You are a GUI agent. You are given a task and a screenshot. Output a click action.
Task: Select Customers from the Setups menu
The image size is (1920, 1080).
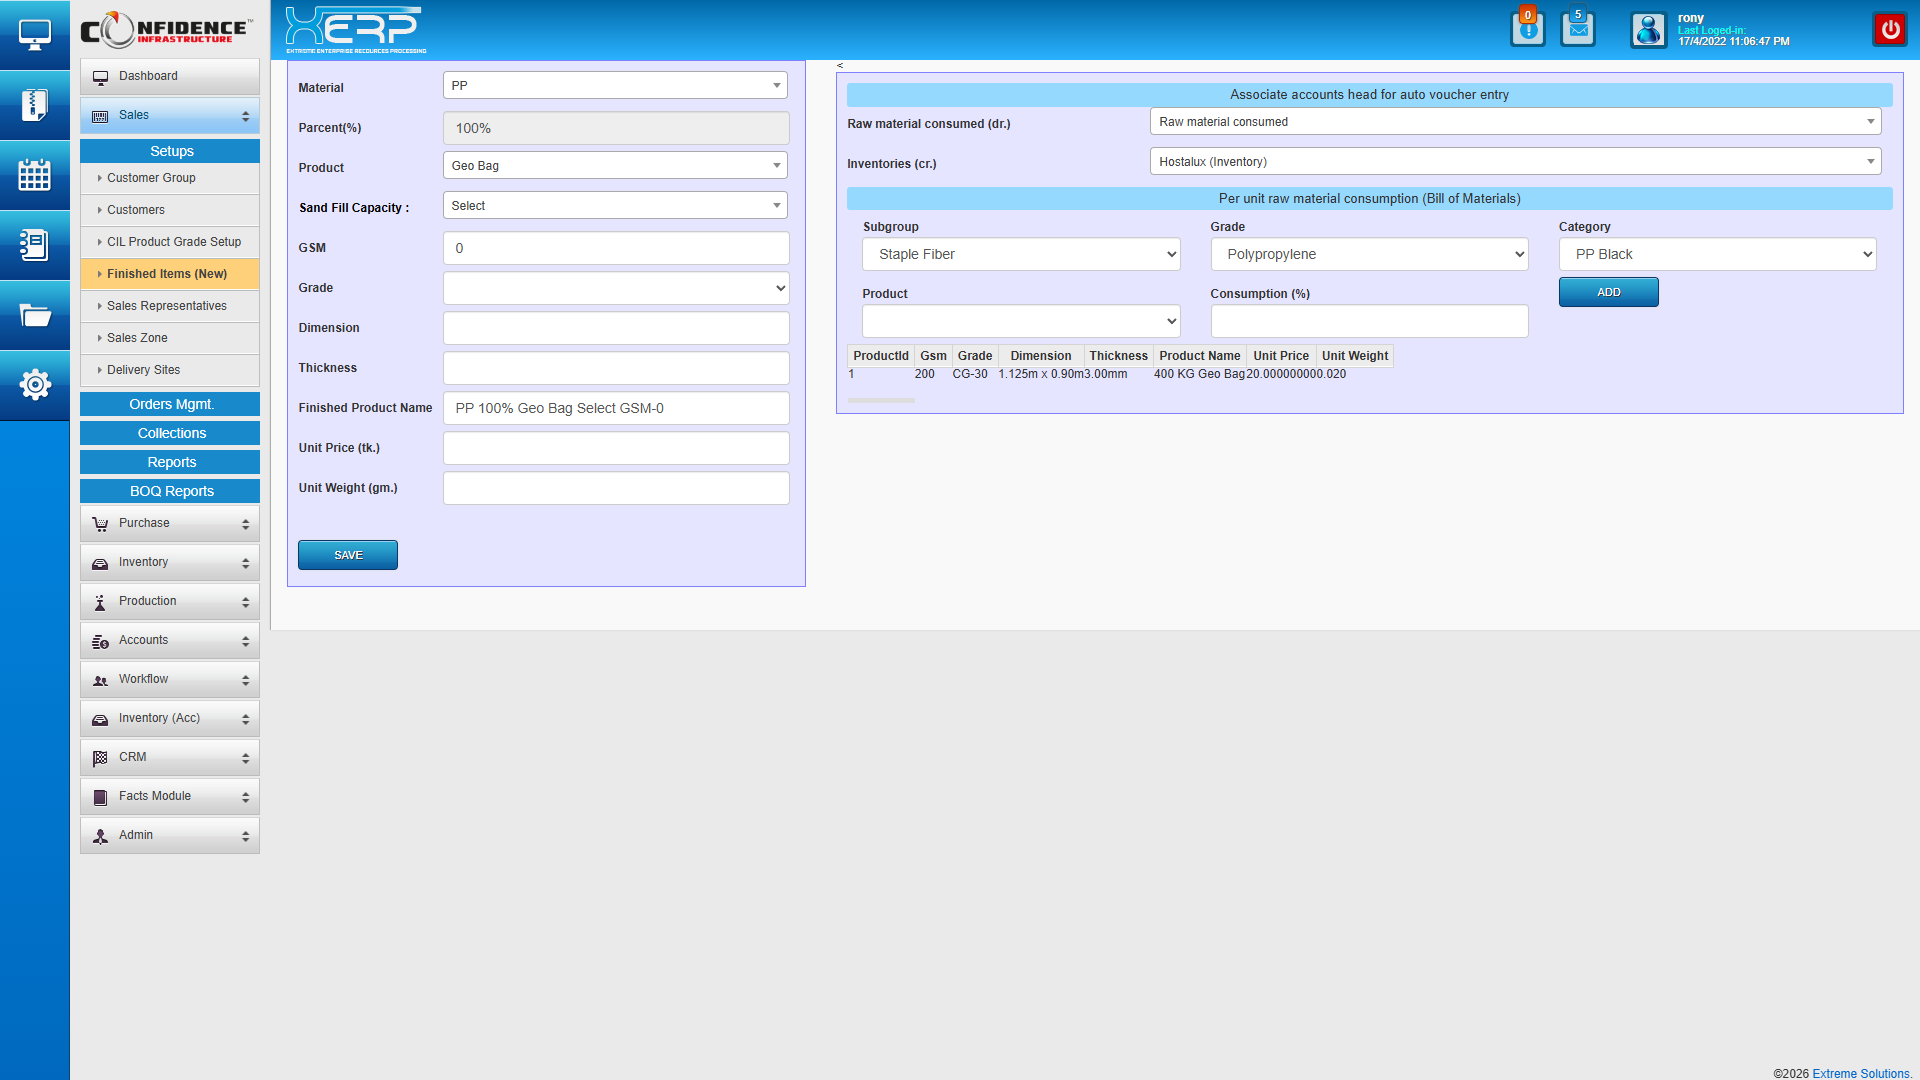(x=137, y=210)
